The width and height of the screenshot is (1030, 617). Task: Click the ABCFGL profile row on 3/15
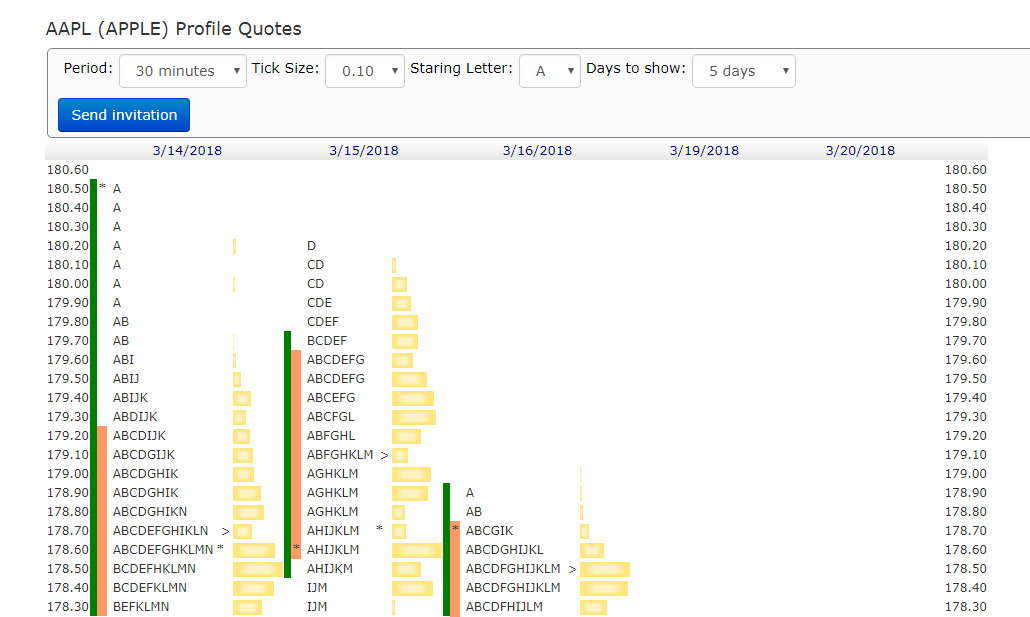(x=330, y=417)
